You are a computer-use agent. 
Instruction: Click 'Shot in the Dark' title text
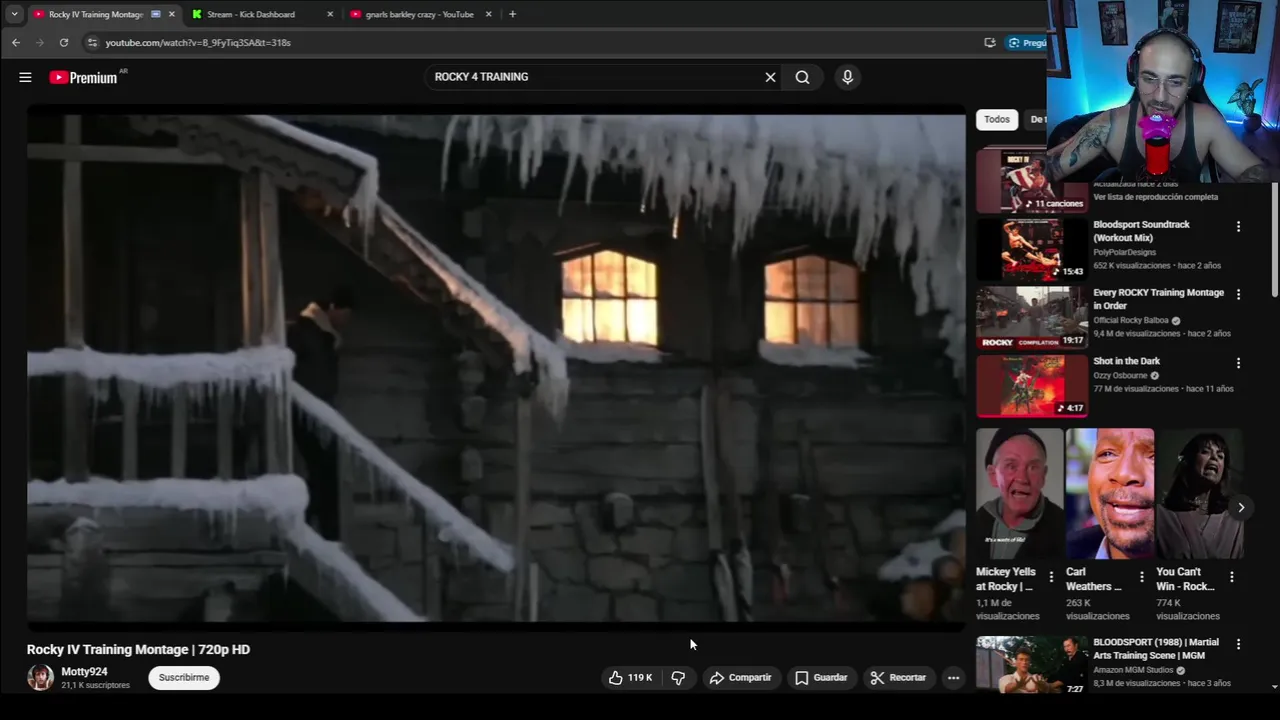1126,361
